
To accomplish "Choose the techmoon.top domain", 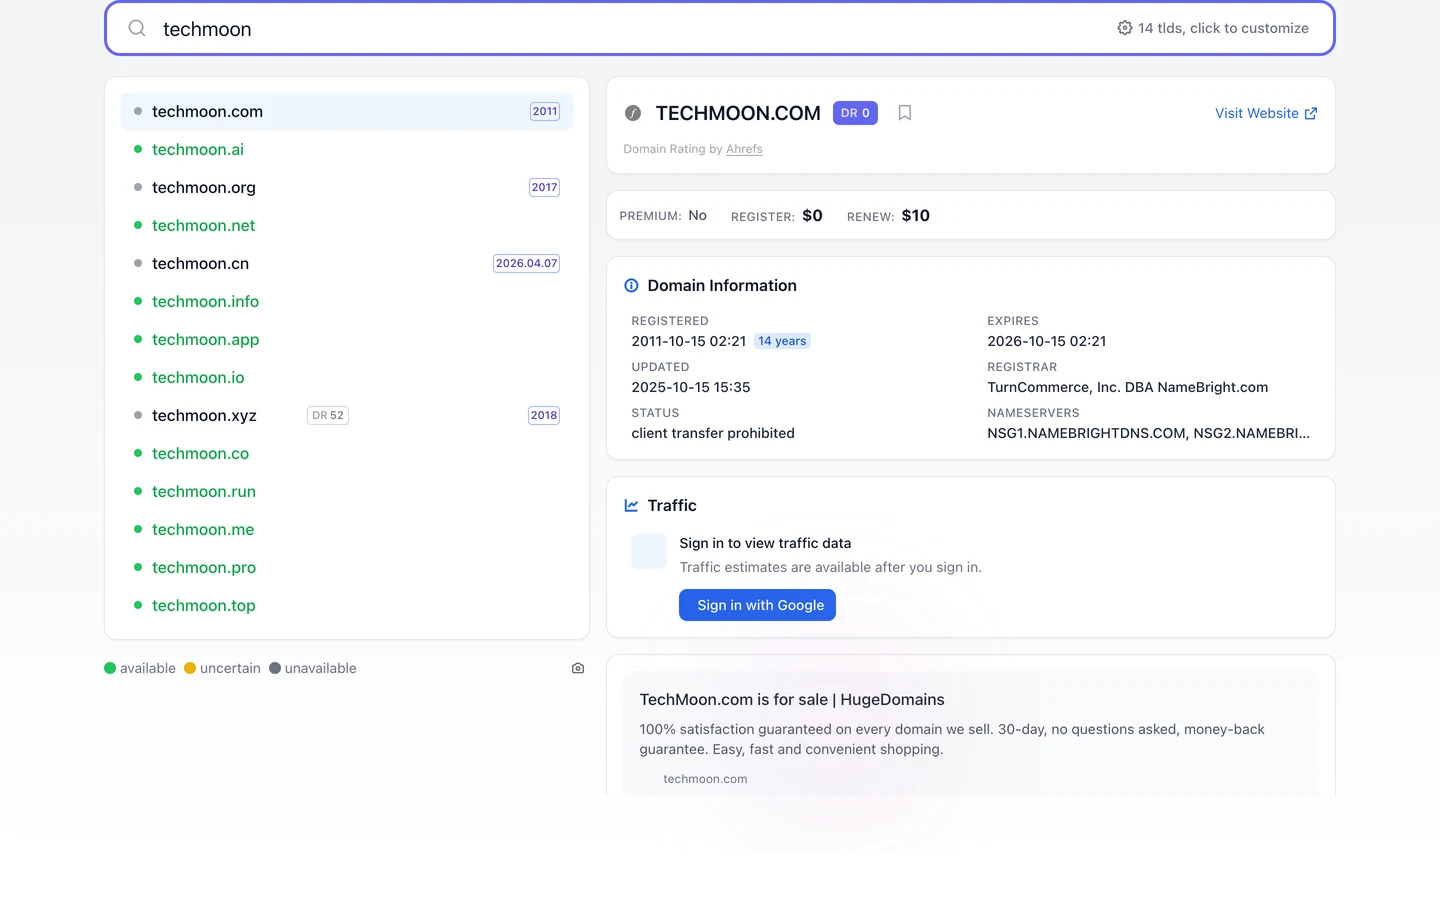I will pos(347,605).
